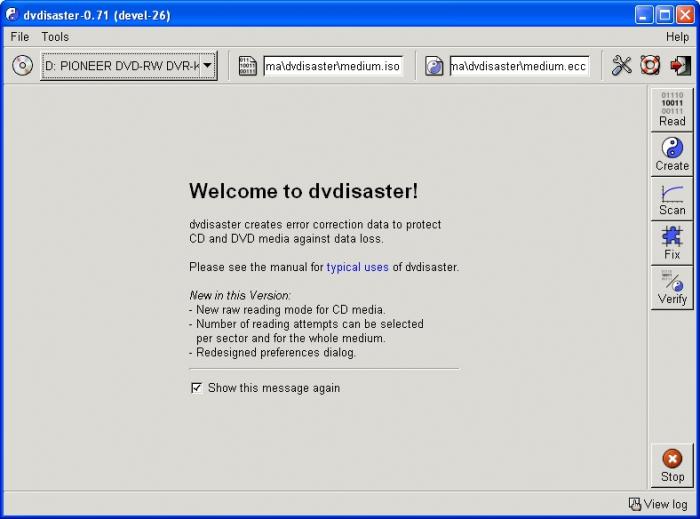Start the Scan medium action
This screenshot has width=700, height=519.
[x=672, y=199]
